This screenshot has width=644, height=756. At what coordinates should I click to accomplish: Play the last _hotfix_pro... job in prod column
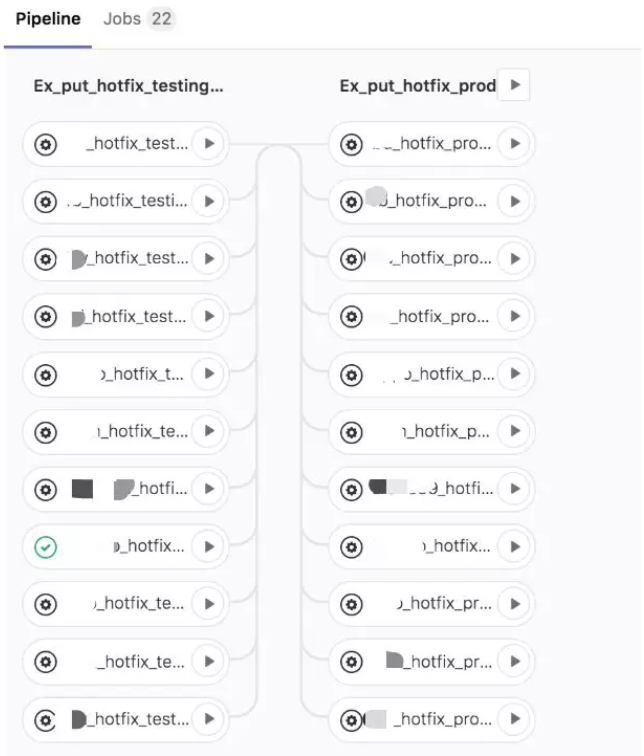(x=515, y=719)
